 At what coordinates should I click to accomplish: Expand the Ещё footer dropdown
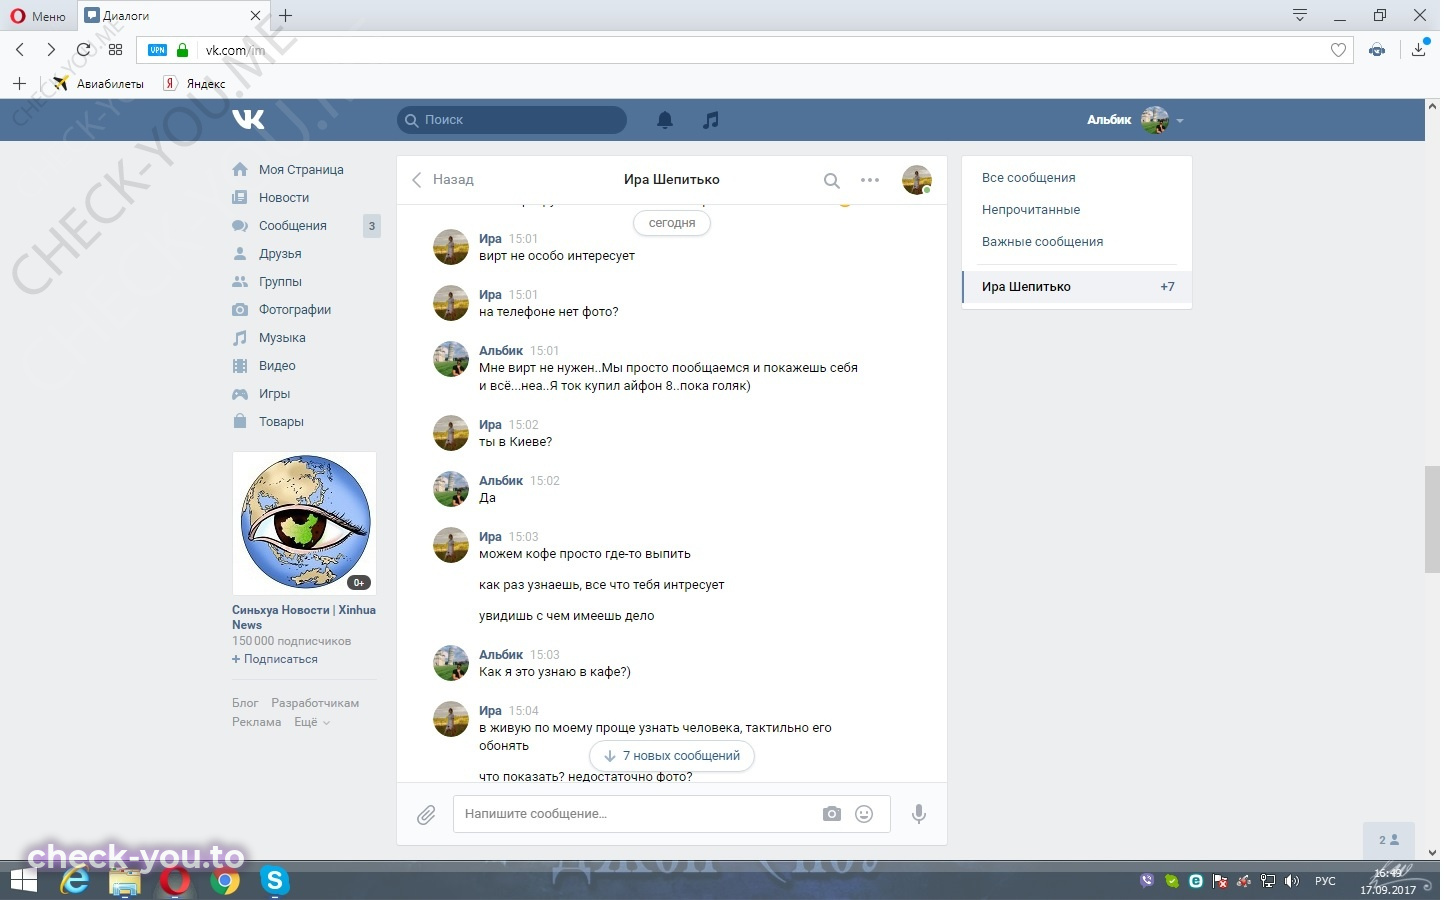311,722
